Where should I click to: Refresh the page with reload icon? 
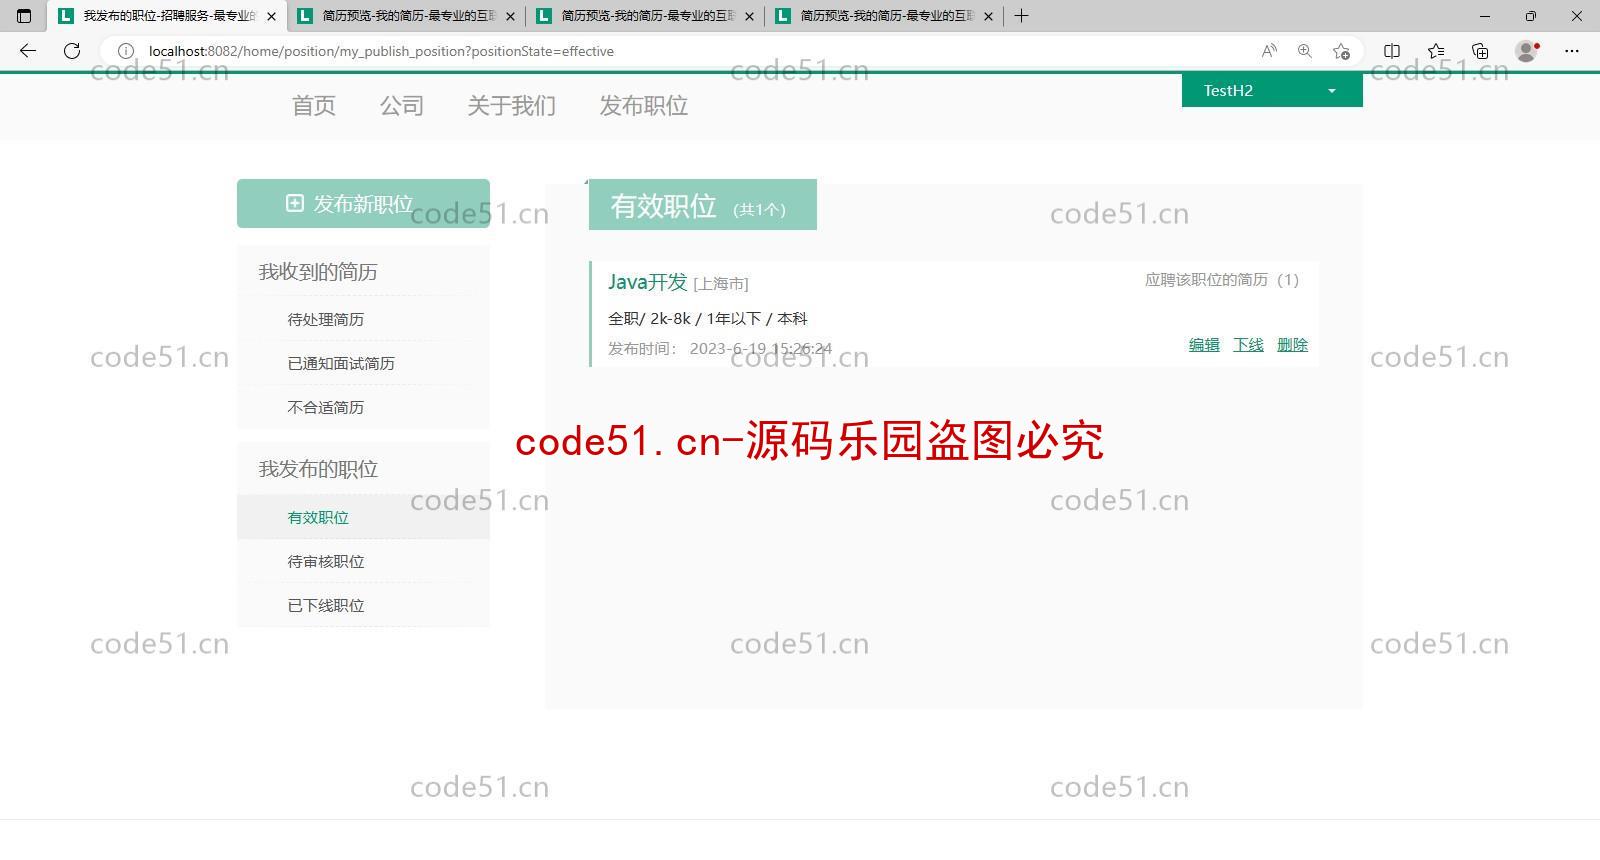coord(72,51)
